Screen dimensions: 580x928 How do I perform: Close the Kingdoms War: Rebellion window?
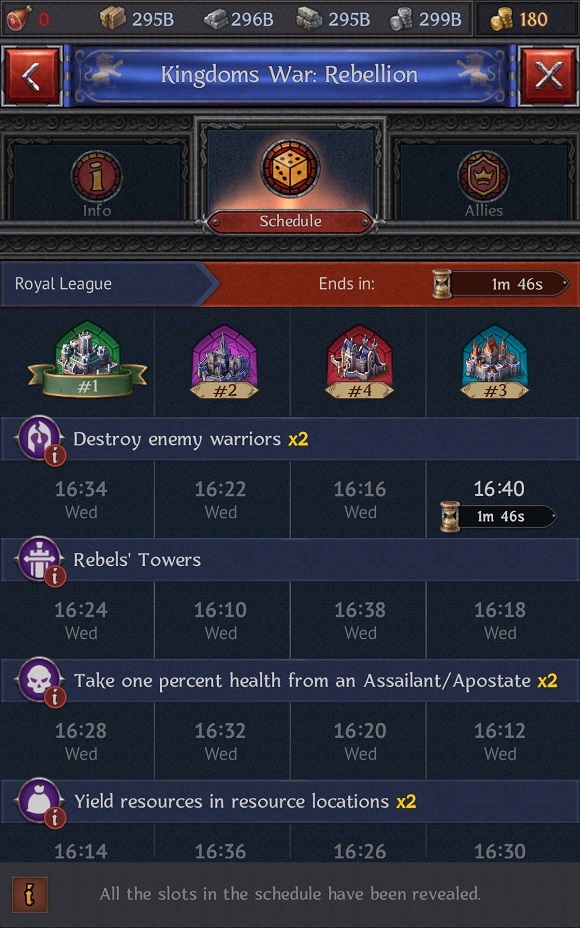click(548, 76)
